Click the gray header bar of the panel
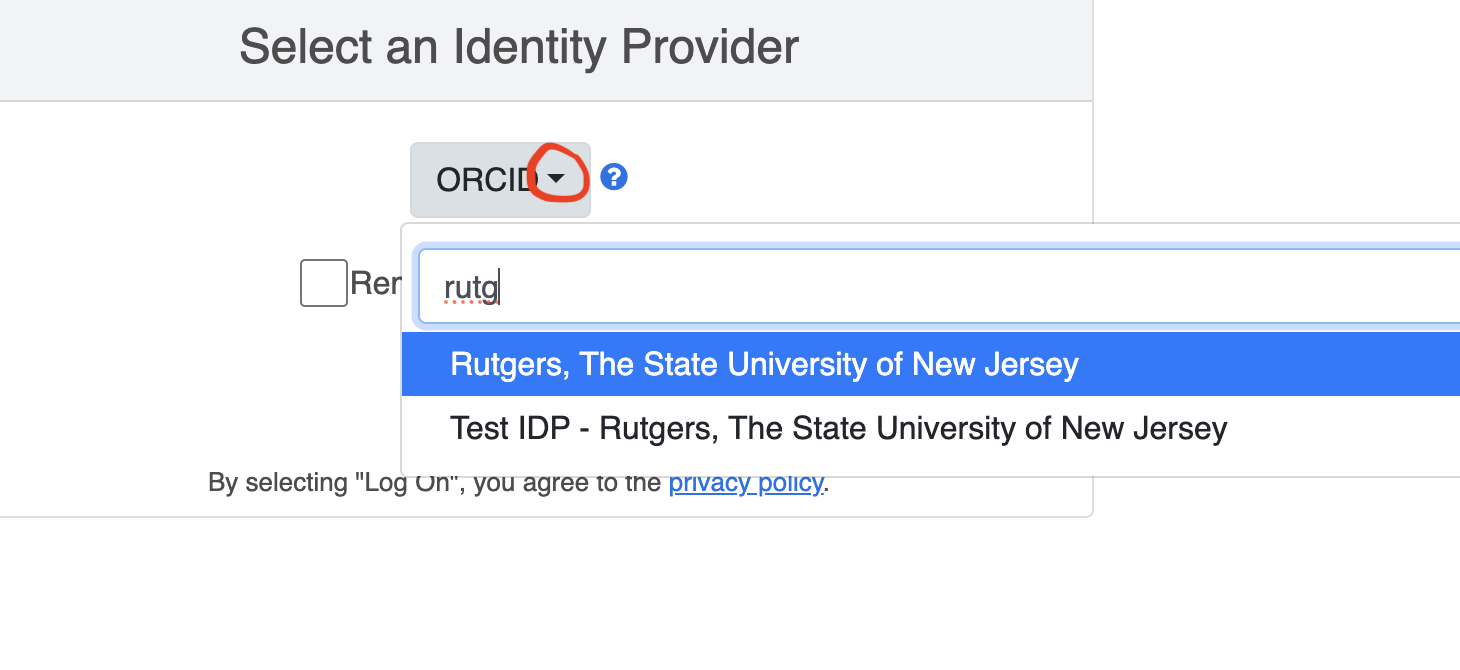The image size is (1460, 670). (x=546, y=50)
